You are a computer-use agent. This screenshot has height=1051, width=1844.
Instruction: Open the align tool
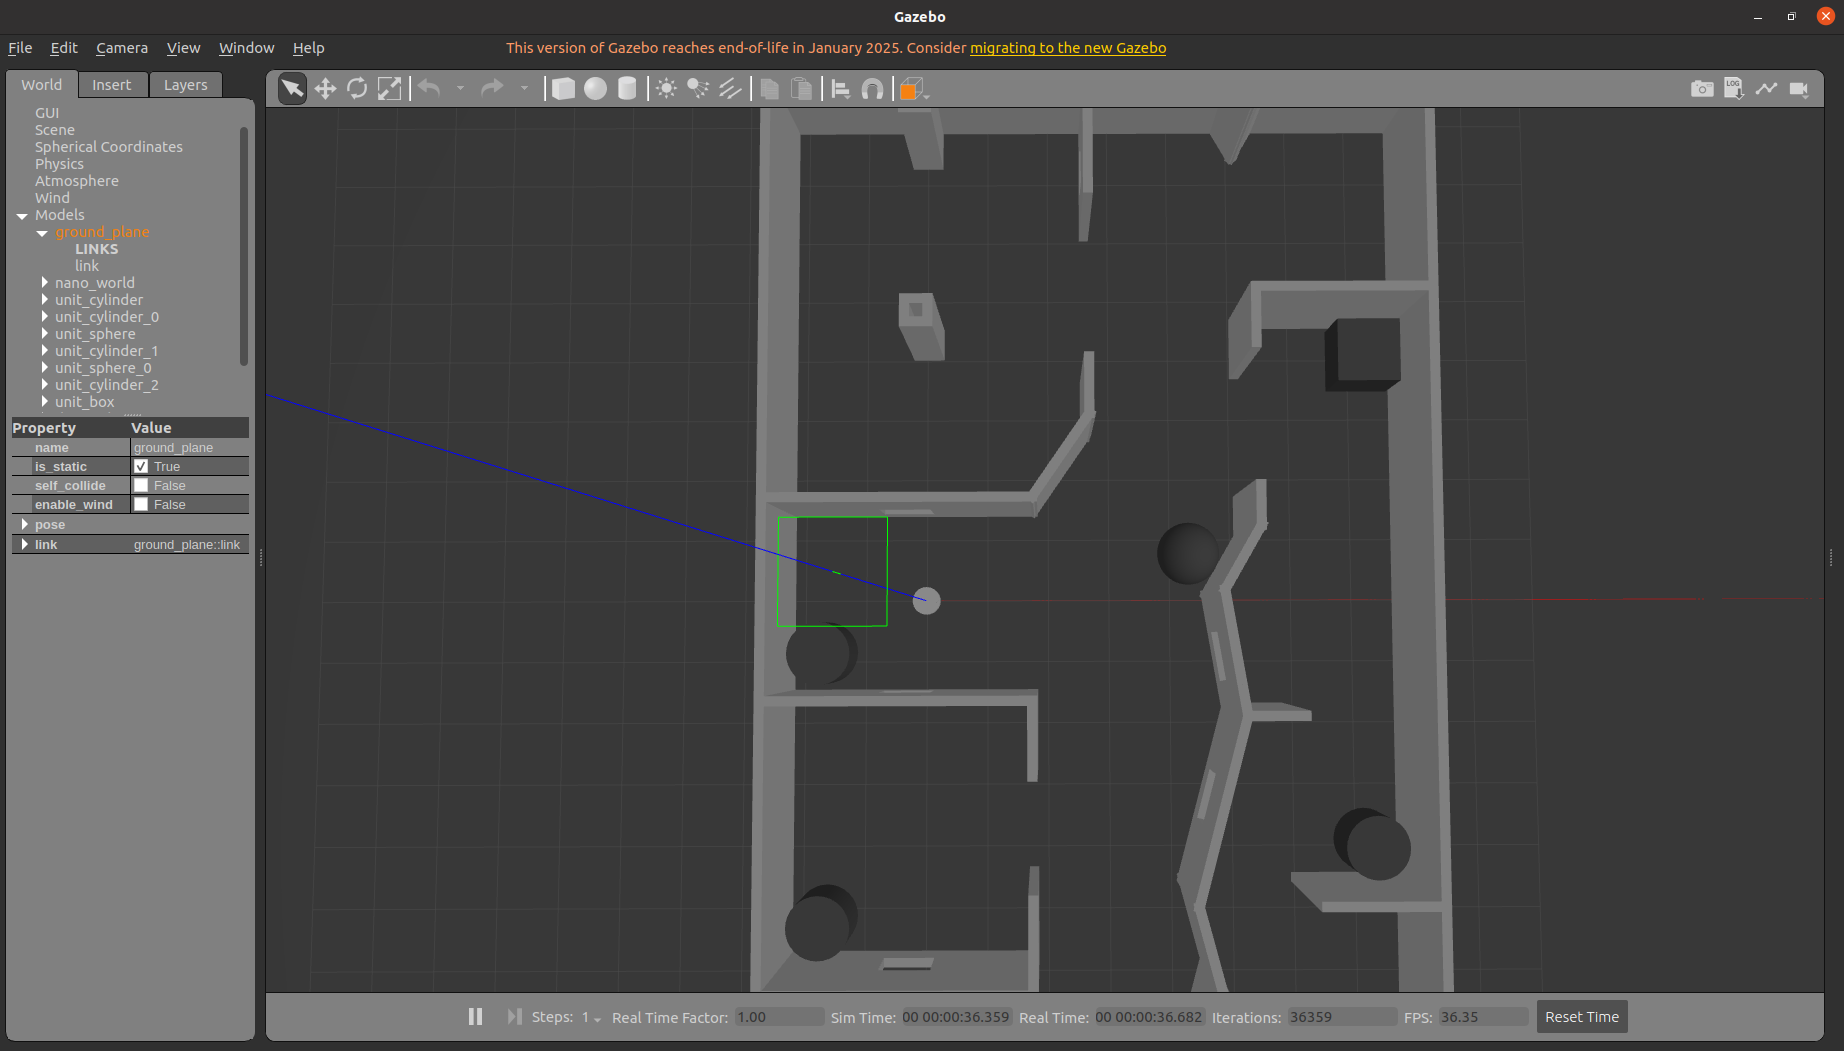click(x=841, y=89)
